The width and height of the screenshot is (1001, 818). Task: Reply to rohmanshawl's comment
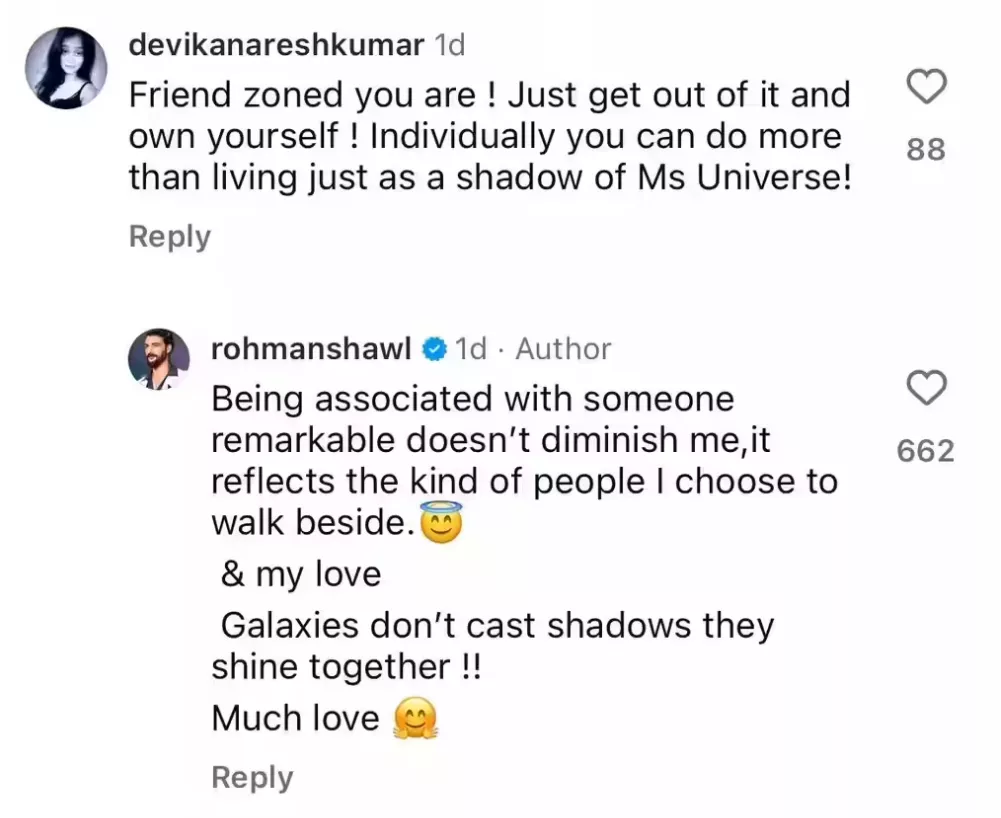(x=252, y=778)
